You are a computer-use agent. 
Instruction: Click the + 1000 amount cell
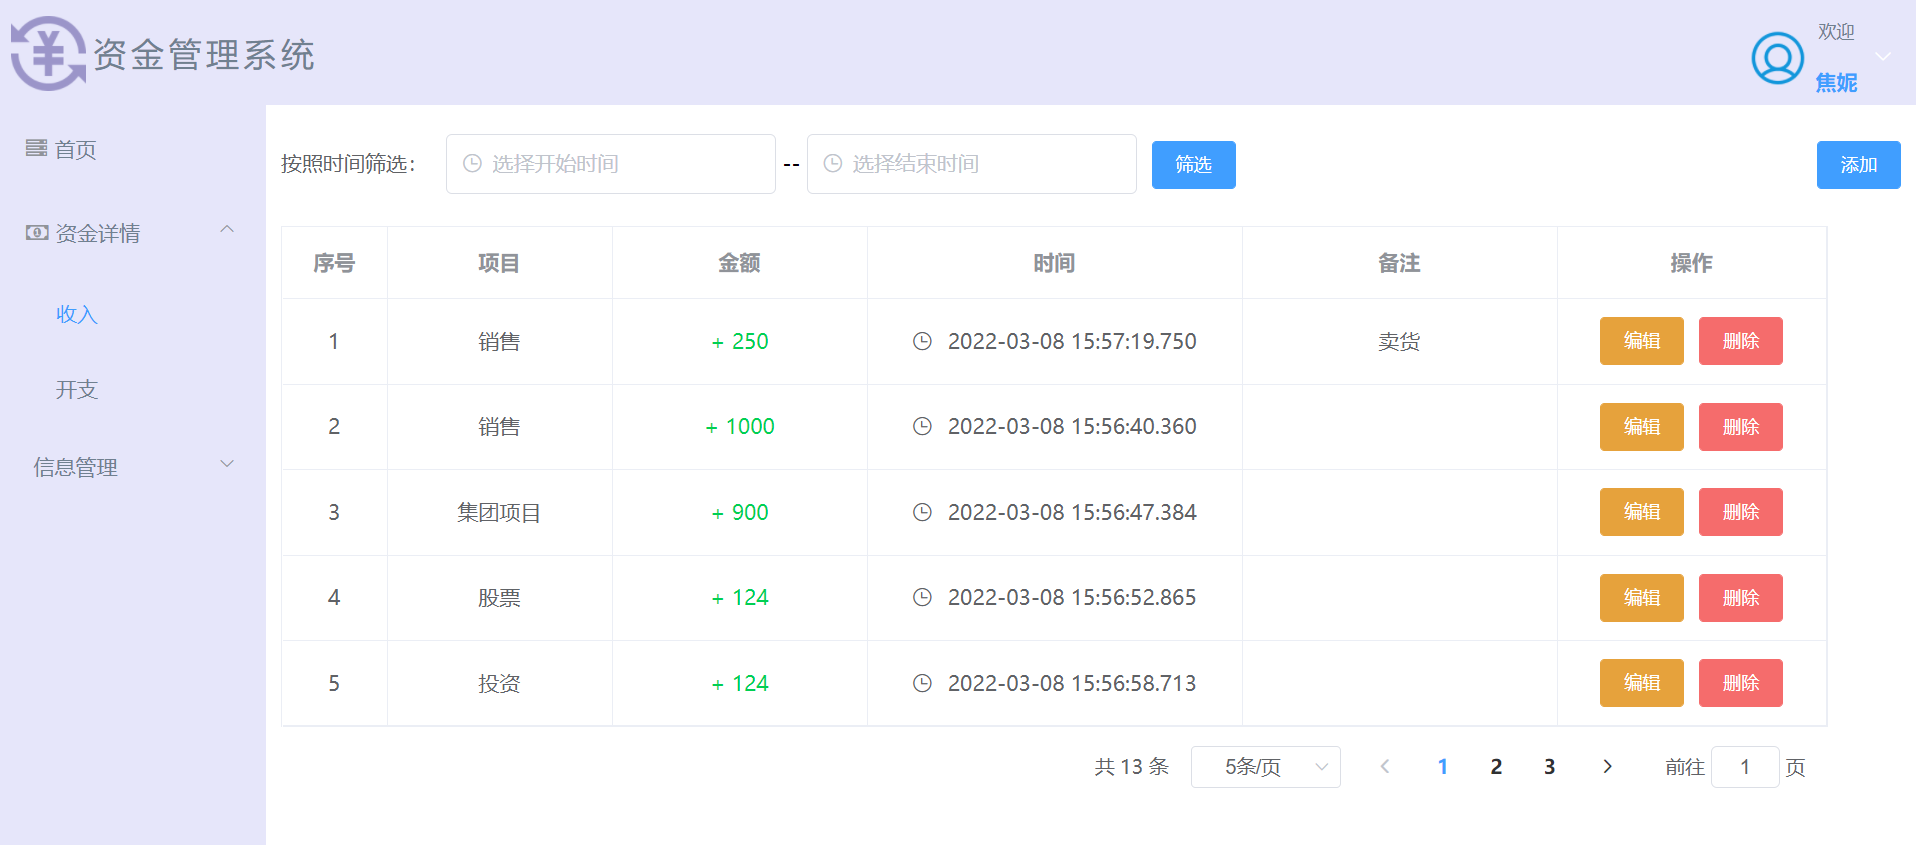point(740,427)
